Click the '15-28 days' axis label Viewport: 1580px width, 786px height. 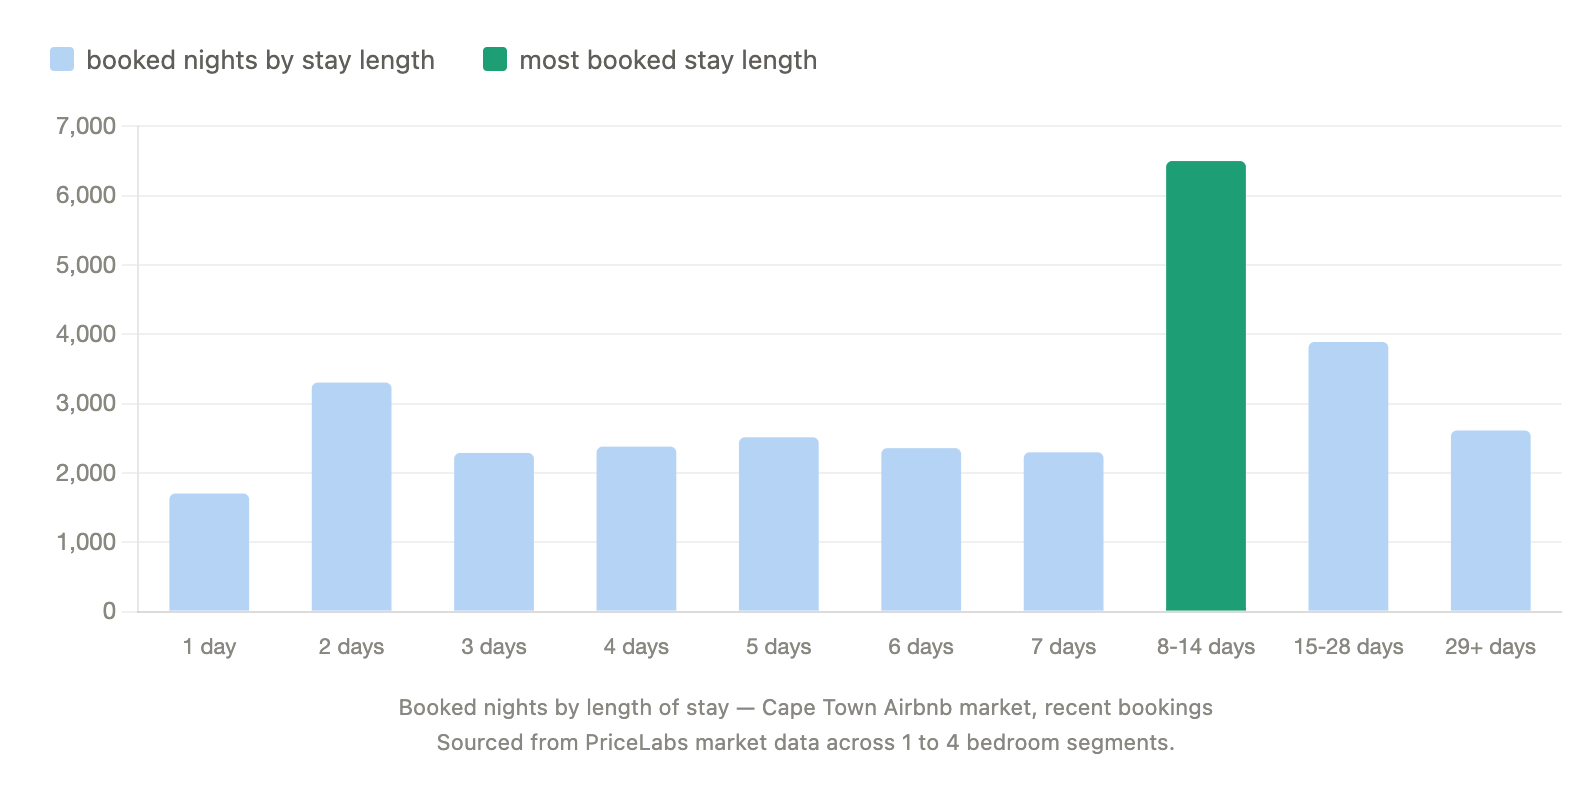(1348, 647)
